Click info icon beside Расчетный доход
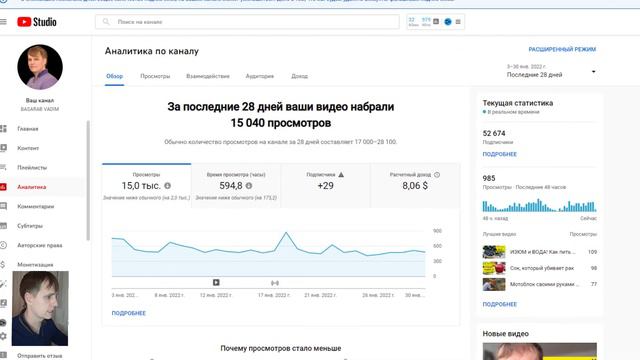Viewport: 640px width, 360px height. (437, 175)
